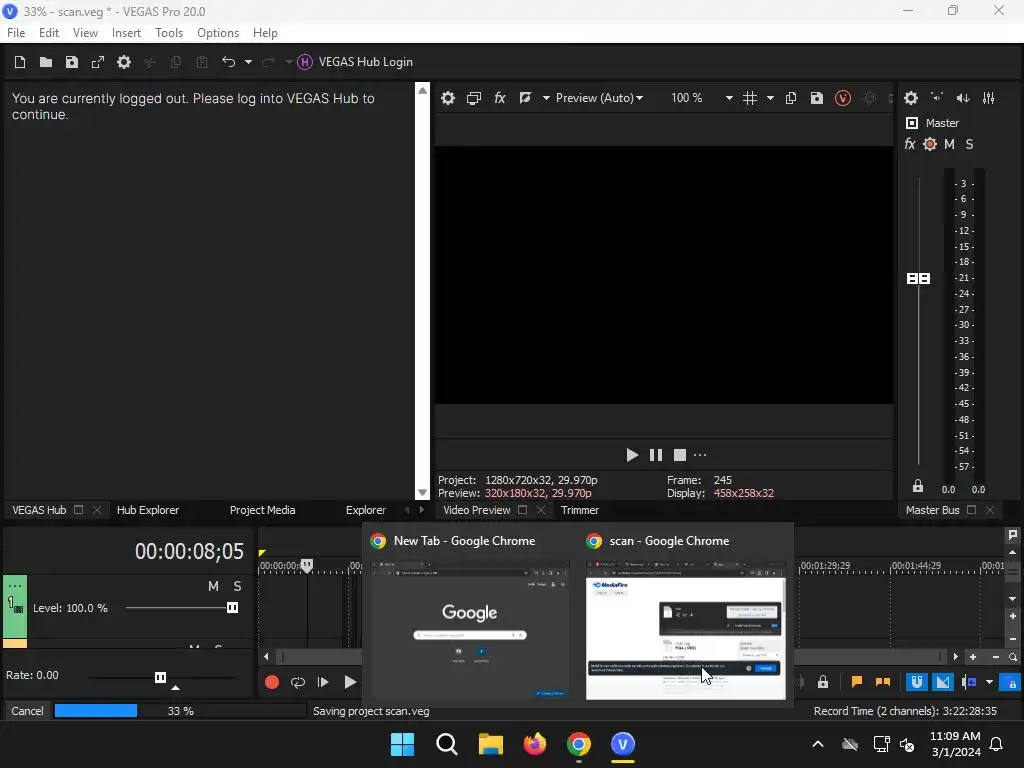
Task: Click Play From Start in transport bar
Action: click(323, 682)
